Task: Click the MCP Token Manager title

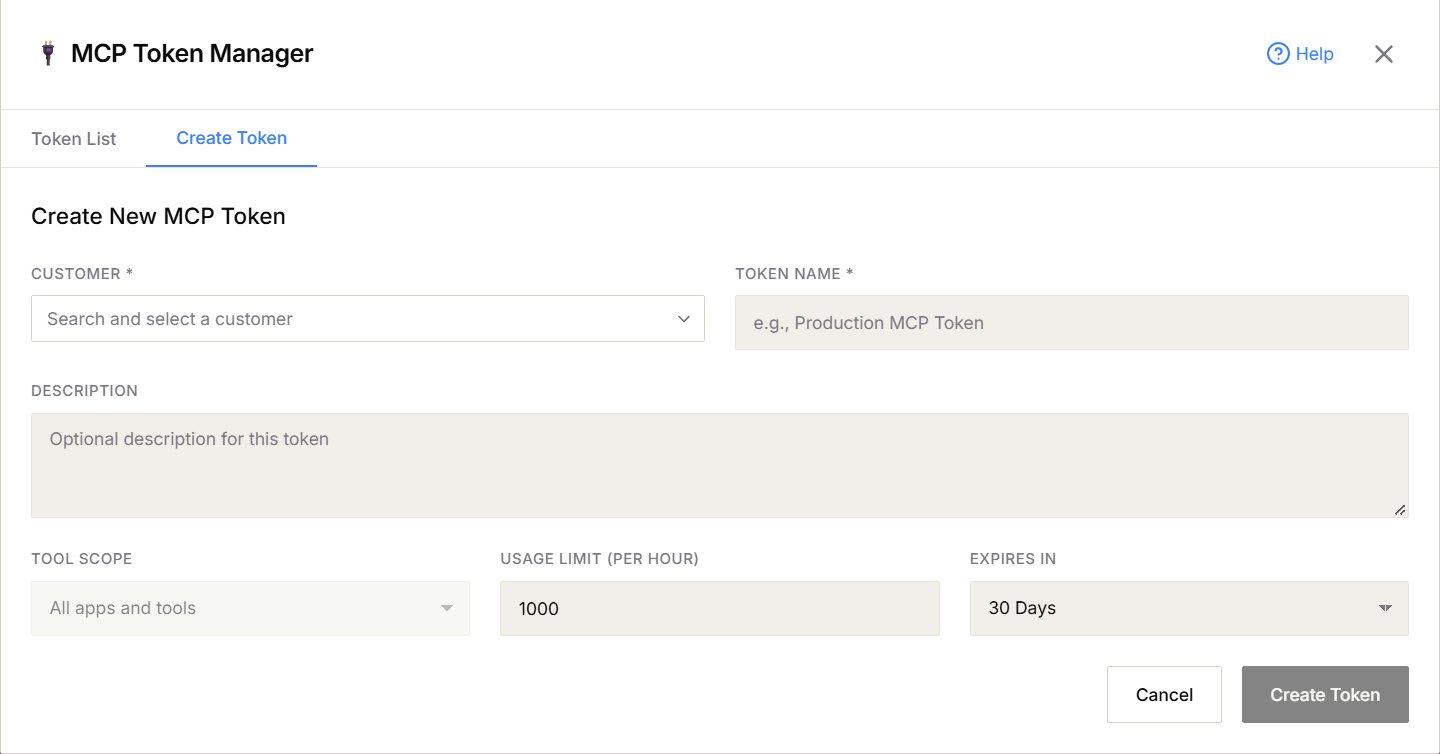Action: (192, 54)
